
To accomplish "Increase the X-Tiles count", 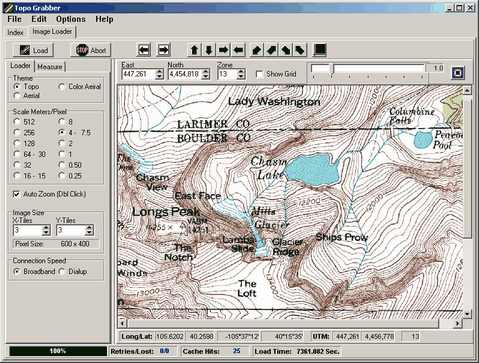I will click(46, 227).
